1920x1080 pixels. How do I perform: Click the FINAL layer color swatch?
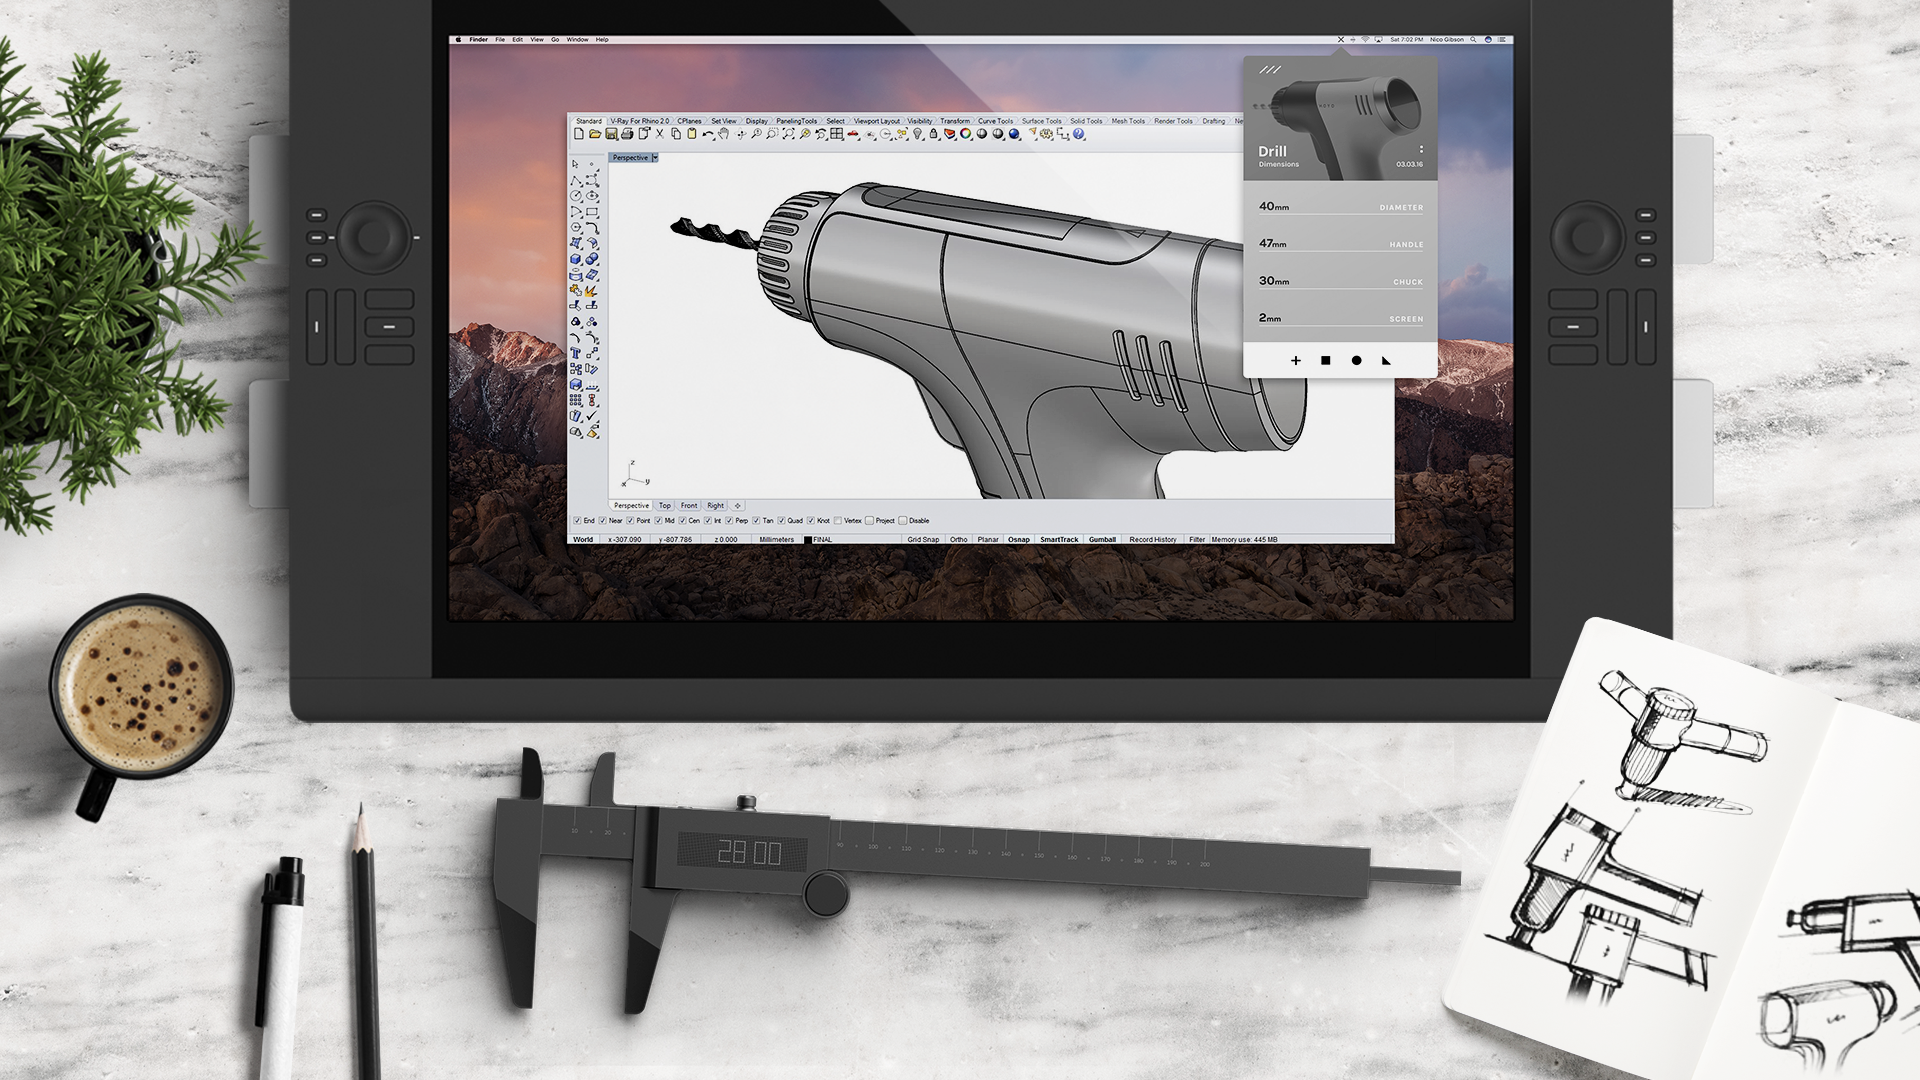808,539
